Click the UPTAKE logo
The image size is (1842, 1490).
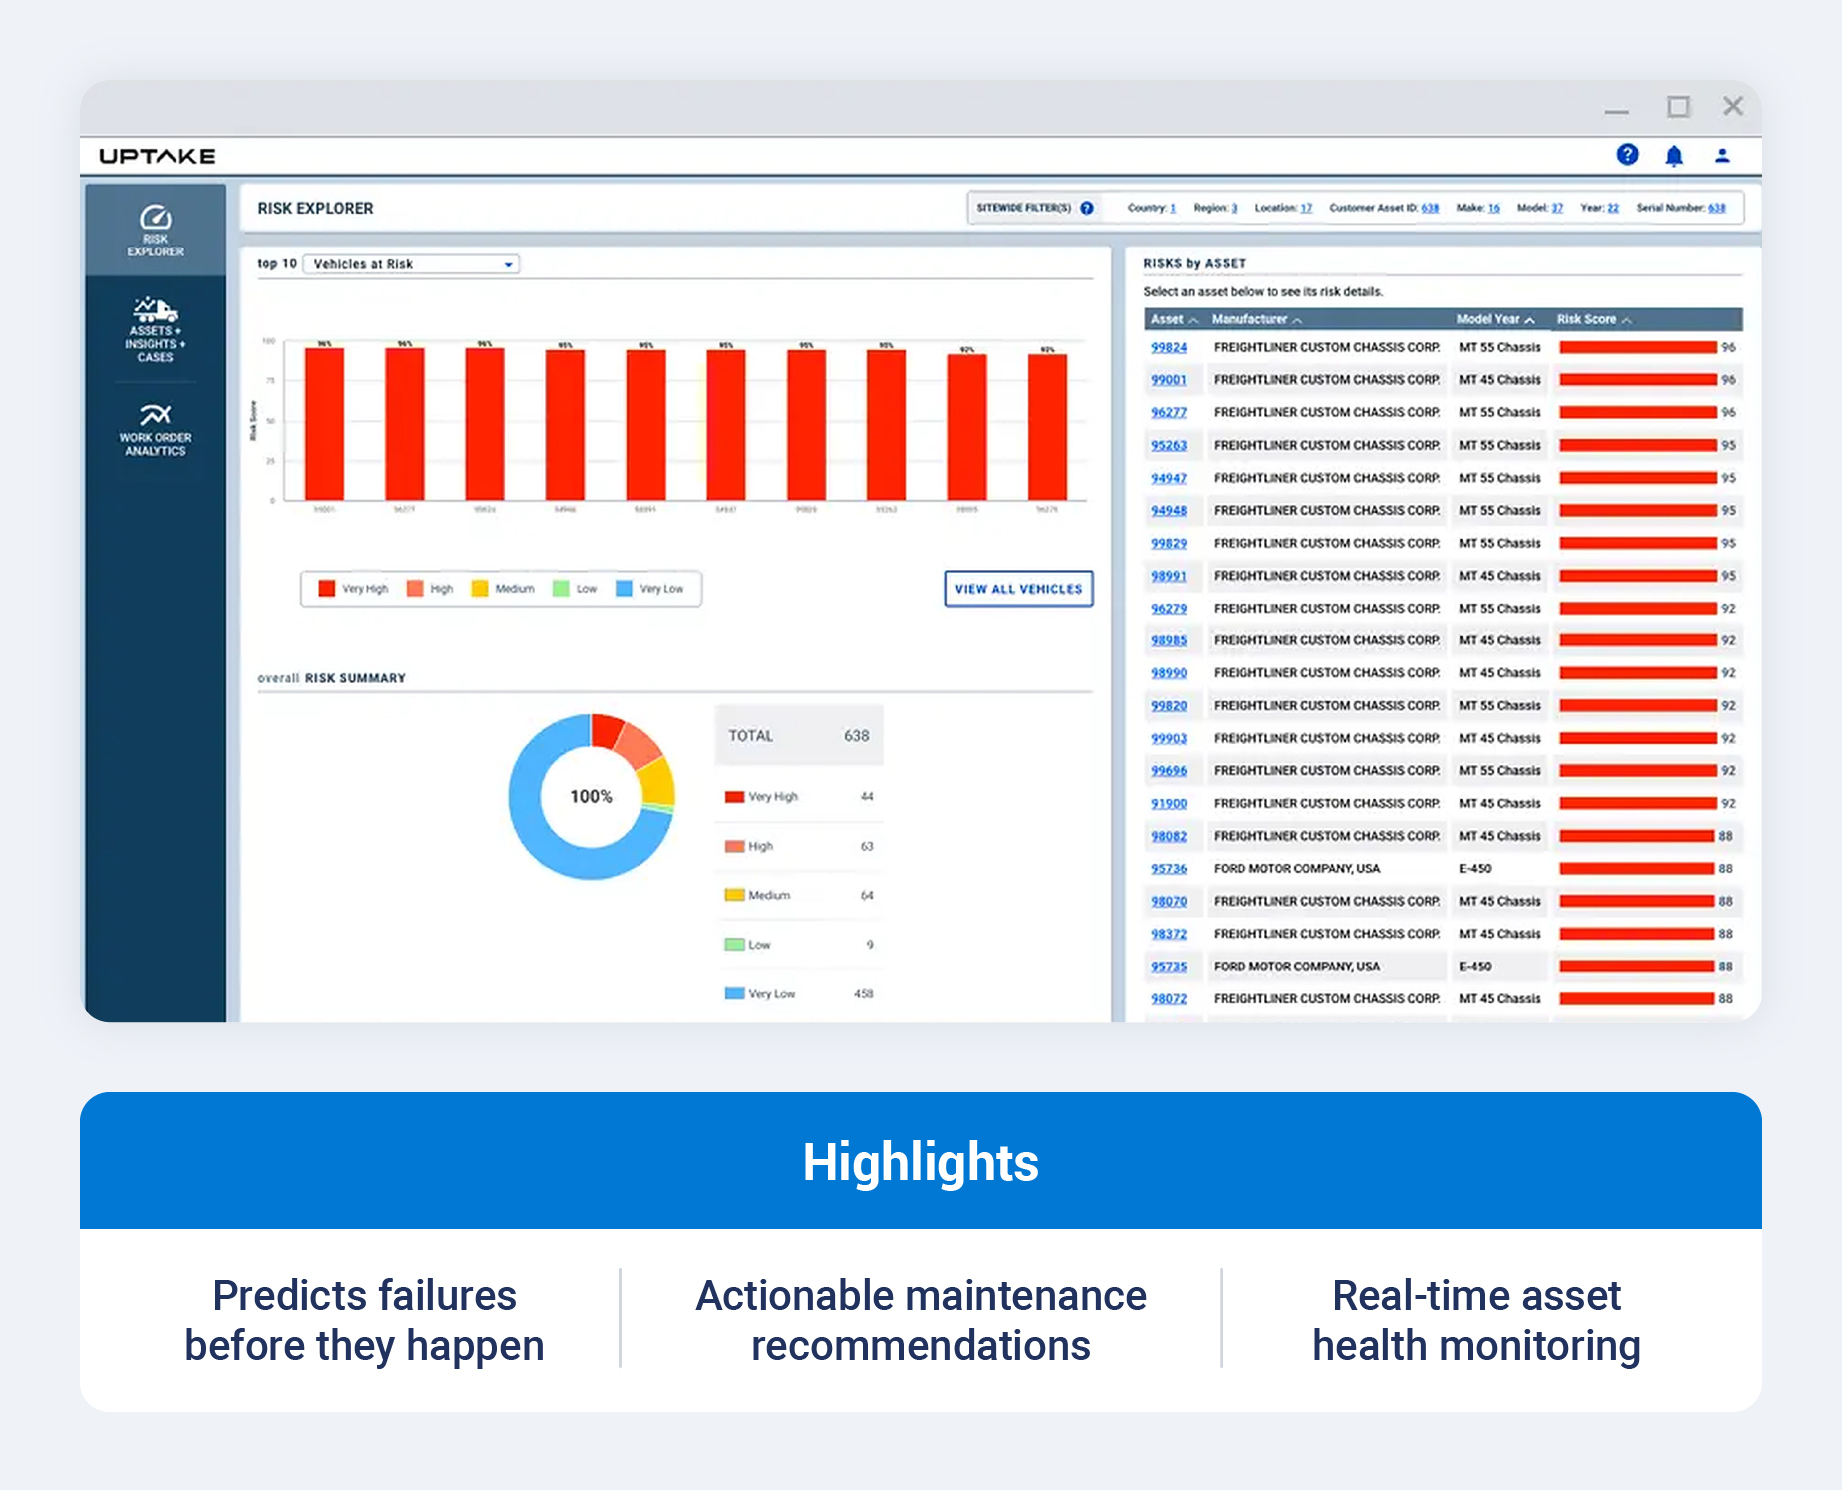point(157,156)
